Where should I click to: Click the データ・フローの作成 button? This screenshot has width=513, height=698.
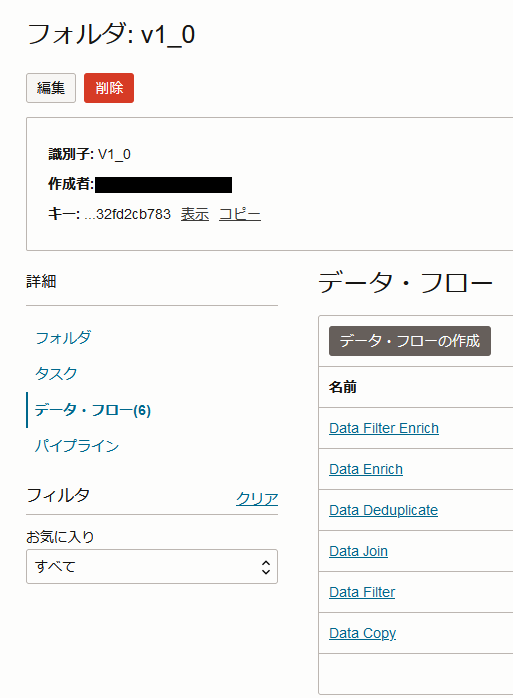[410, 341]
